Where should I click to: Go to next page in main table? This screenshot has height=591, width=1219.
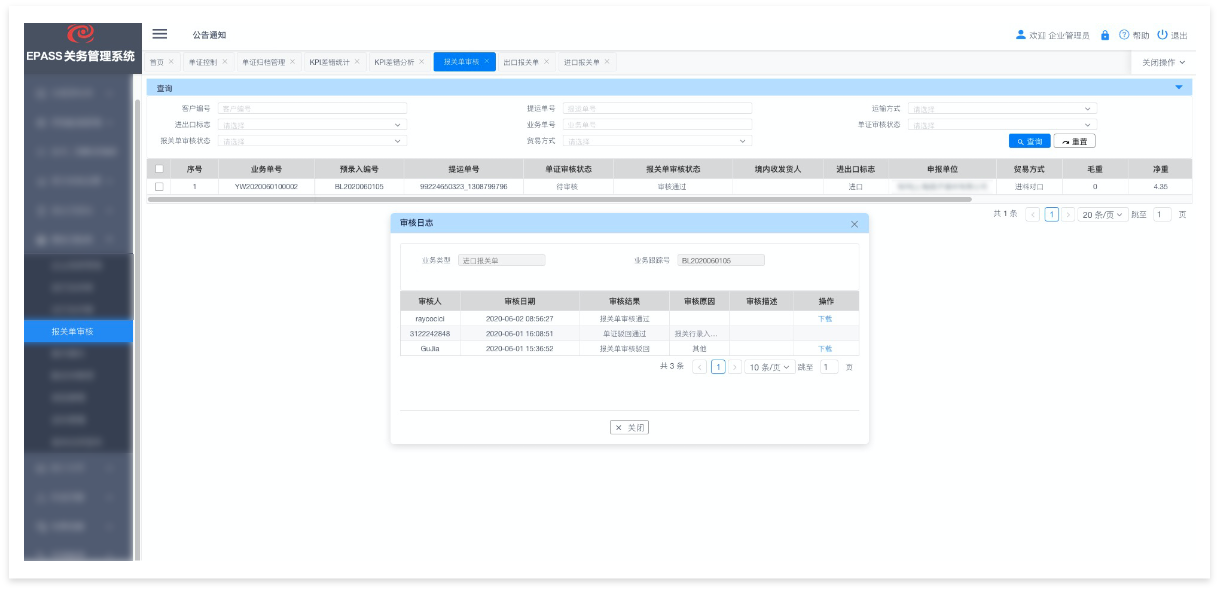(1068, 214)
